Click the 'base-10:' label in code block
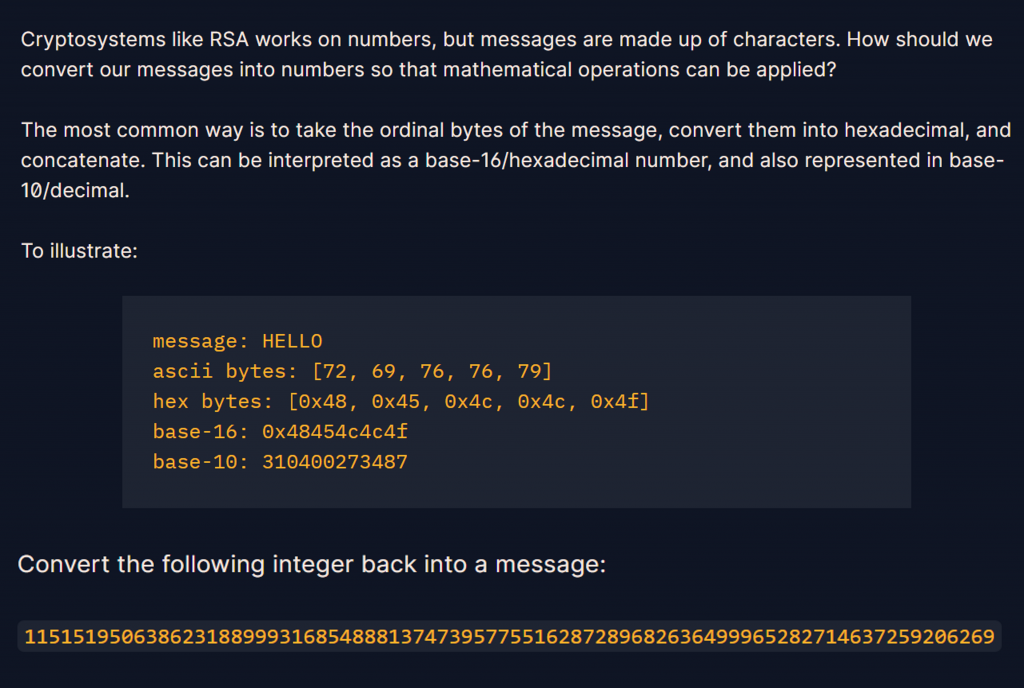The image size is (1024, 688). 201,462
